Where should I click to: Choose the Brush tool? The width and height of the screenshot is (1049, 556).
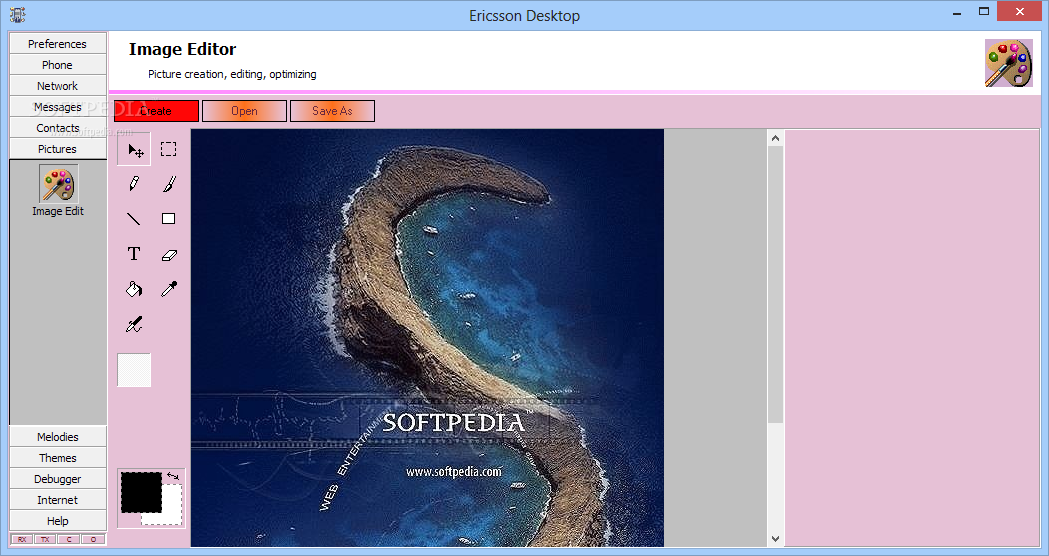point(169,184)
